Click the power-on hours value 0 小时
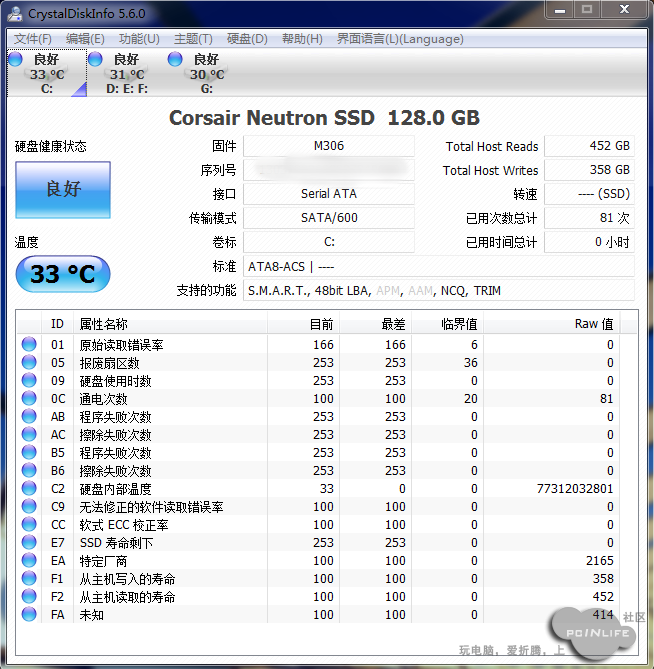This screenshot has height=669, width=654. [x=589, y=242]
